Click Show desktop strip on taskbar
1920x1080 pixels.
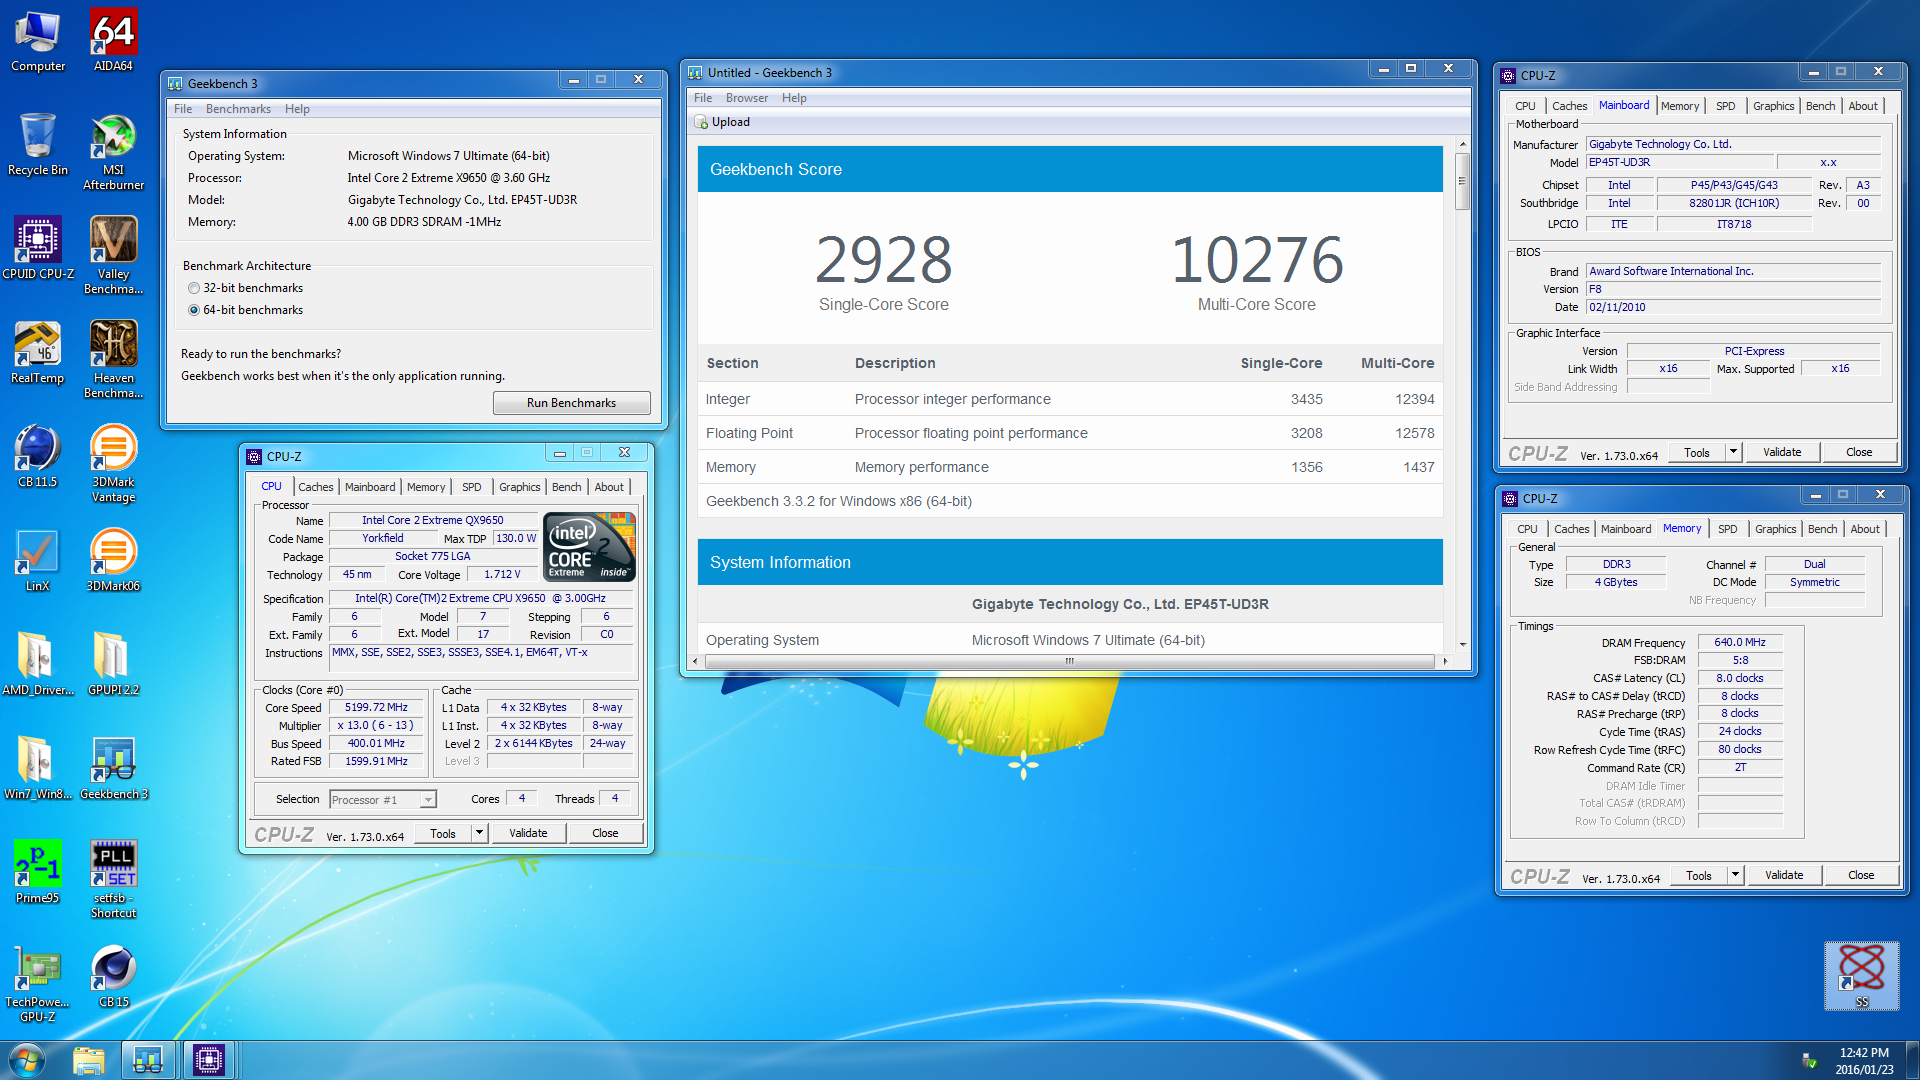1912,1060
